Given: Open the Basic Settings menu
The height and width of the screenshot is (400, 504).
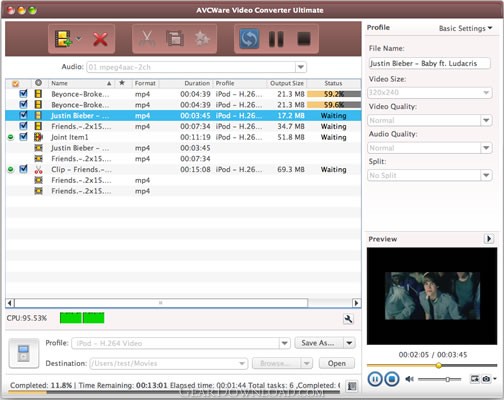Looking at the screenshot, I should [x=465, y=28].
